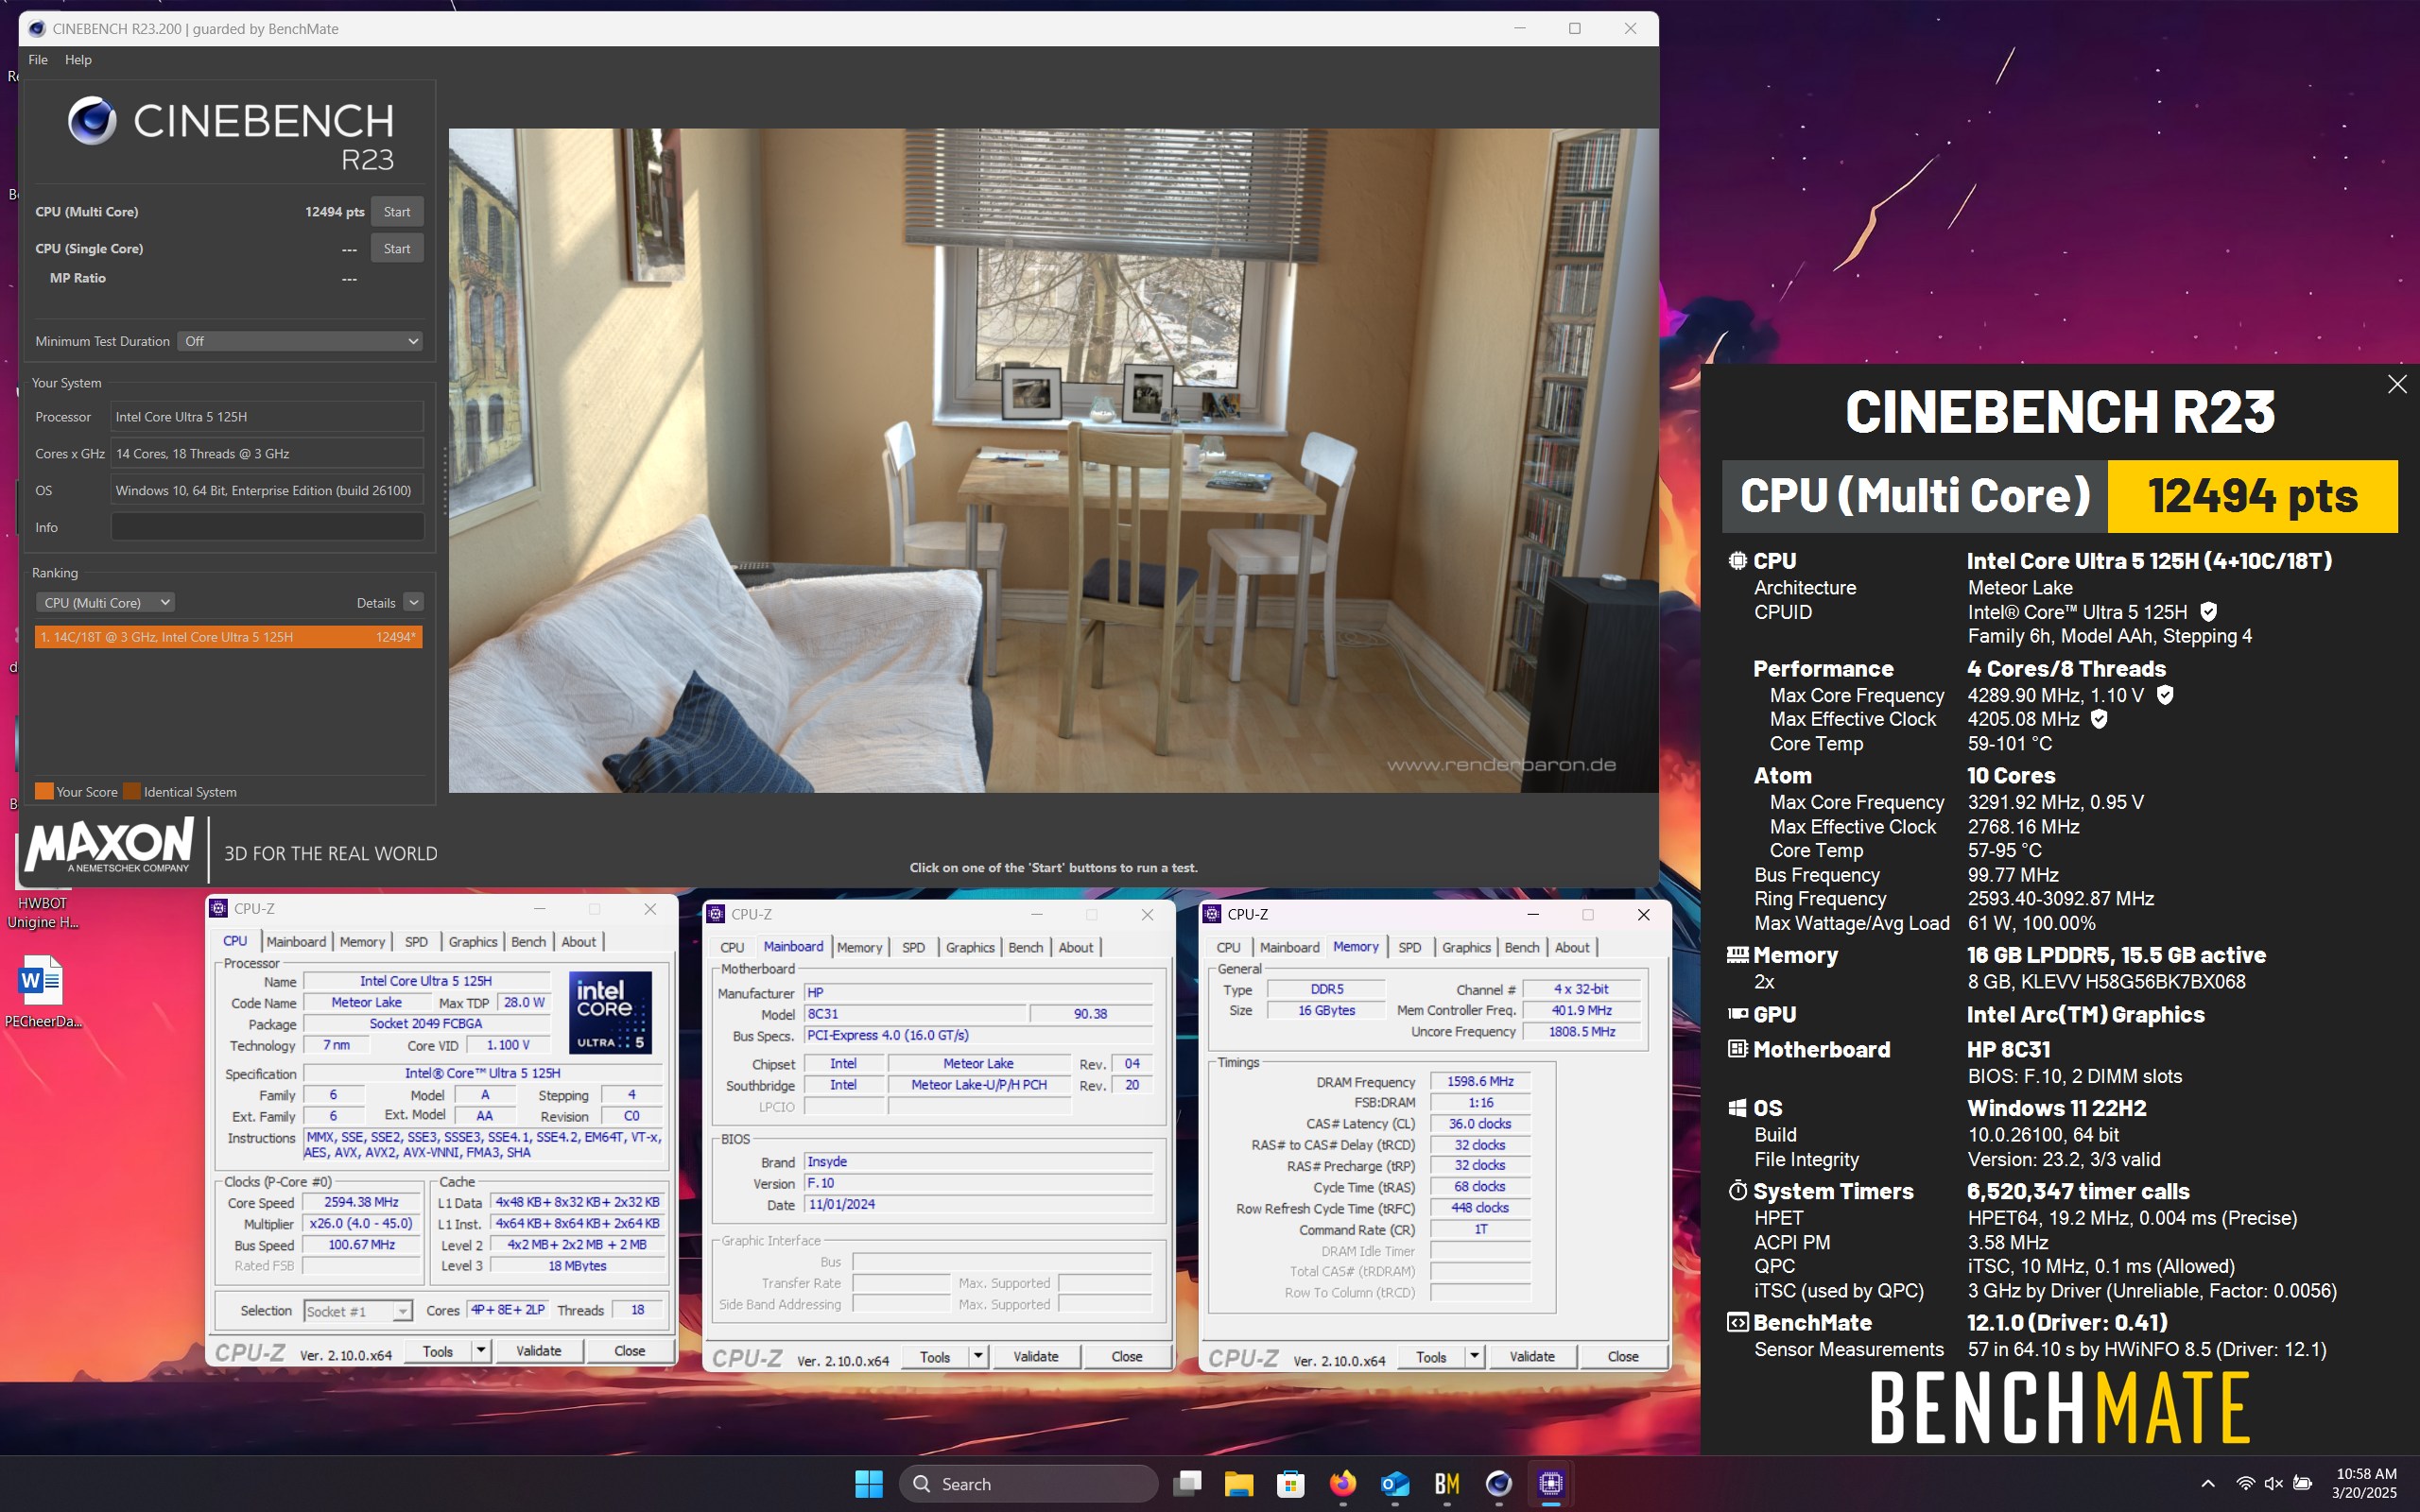Click the muted volume tray icon
The height and width of the screenshot is (1512, 2420).
[x=2274, y=1484]
